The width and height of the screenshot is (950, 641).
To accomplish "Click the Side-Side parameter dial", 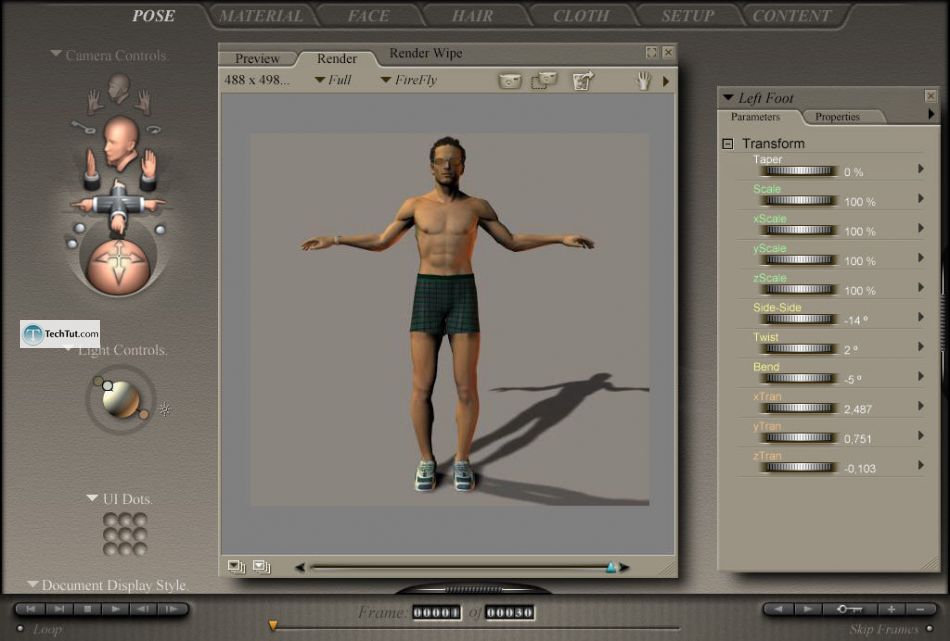I will tap(799, 319).
